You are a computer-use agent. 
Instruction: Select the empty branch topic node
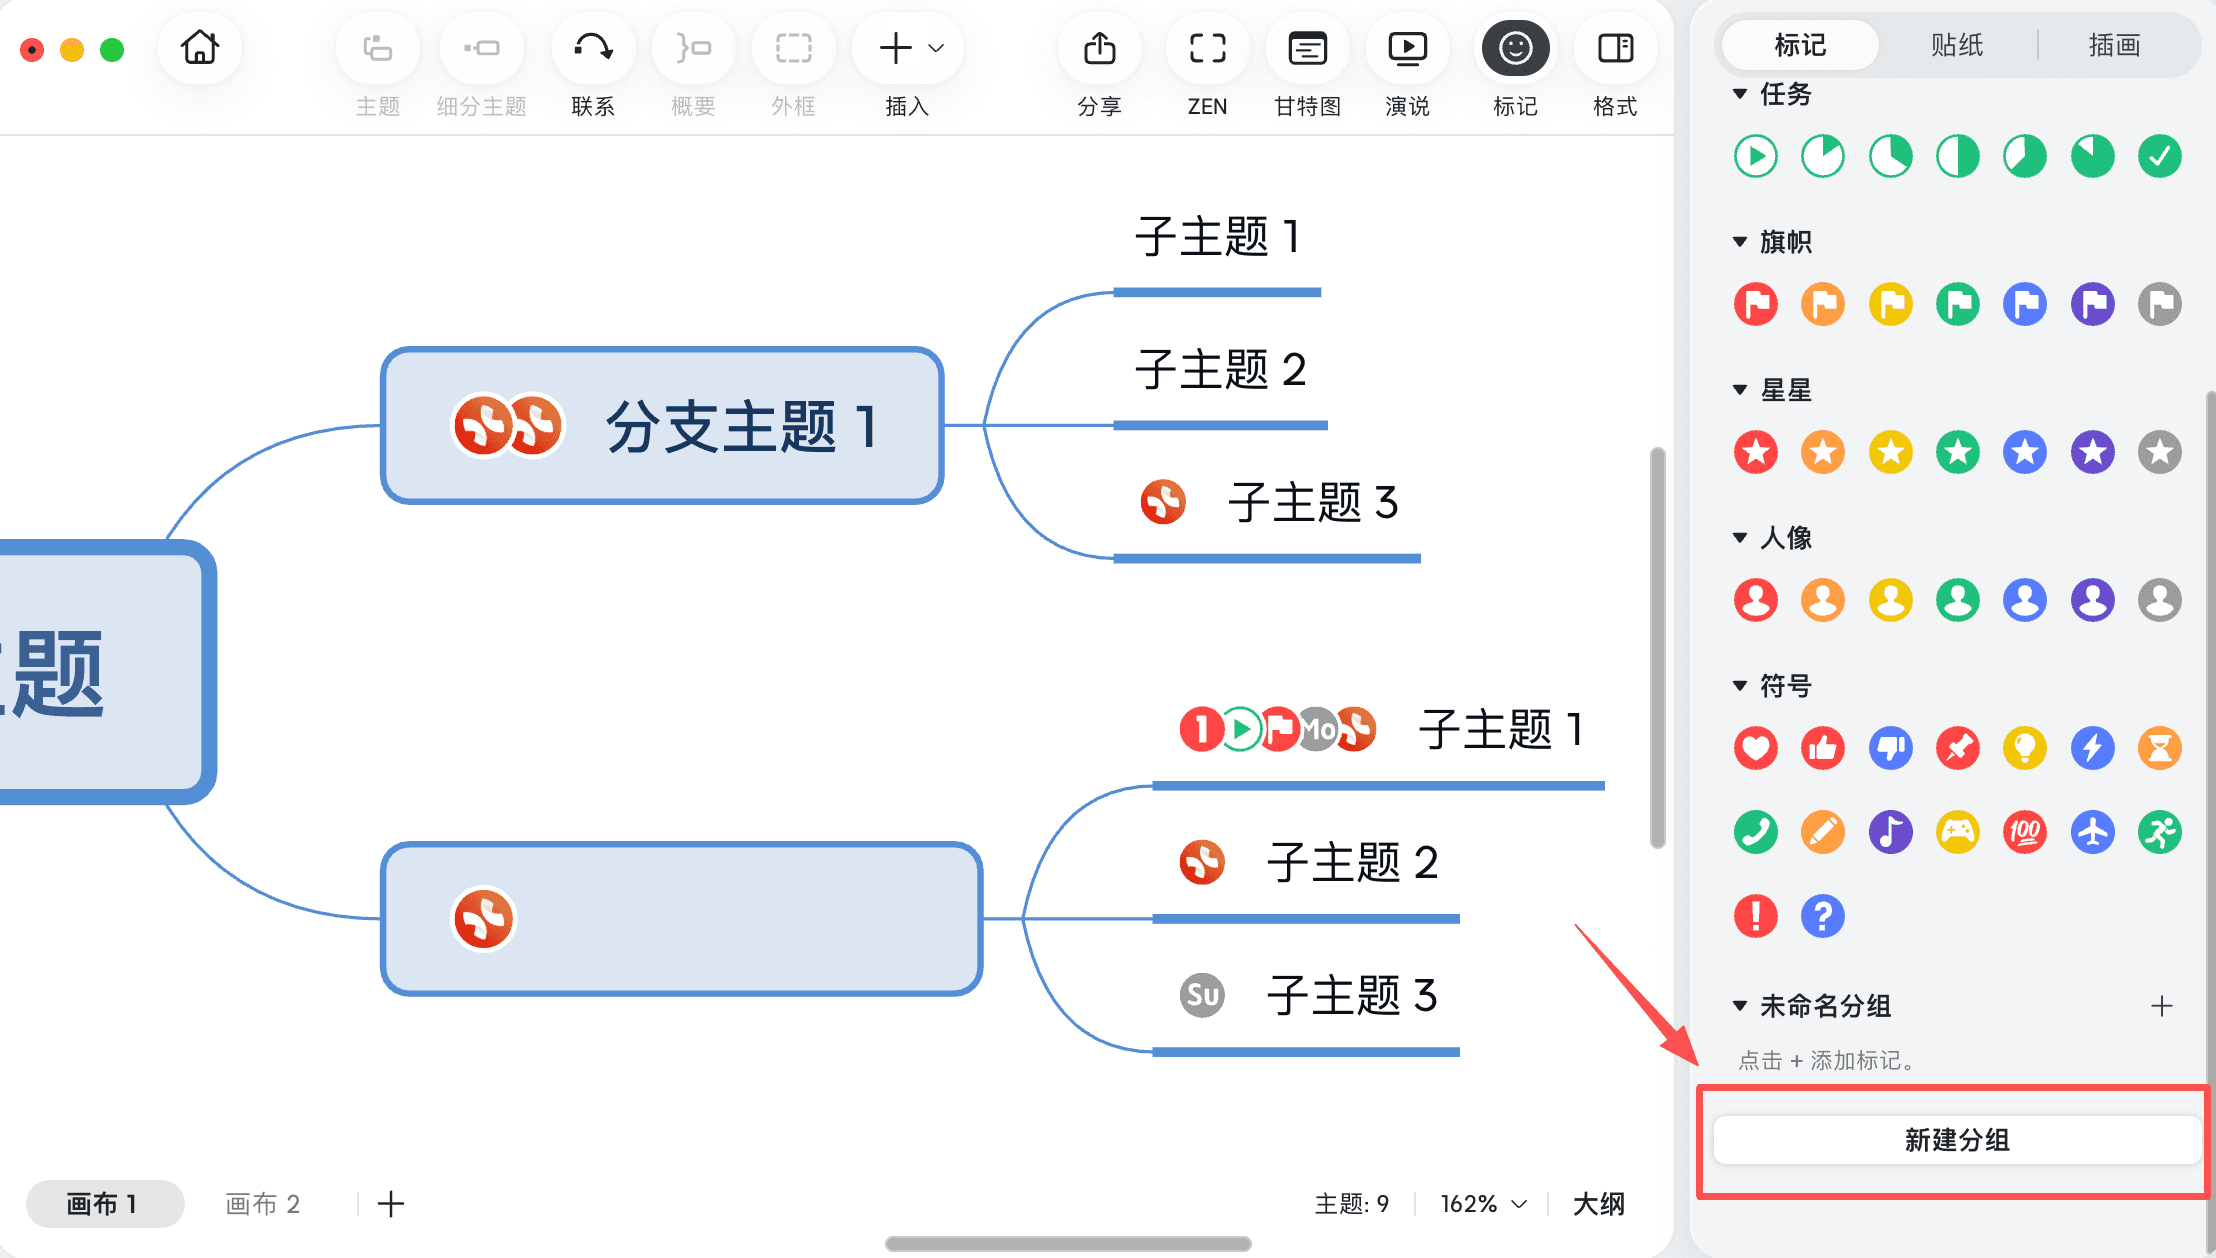coord(682,919)
